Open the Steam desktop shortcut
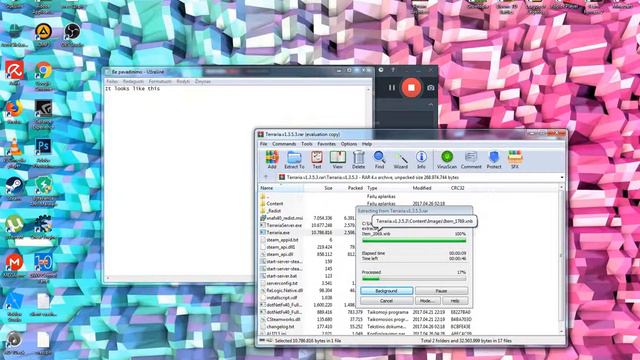 [14, 189]
